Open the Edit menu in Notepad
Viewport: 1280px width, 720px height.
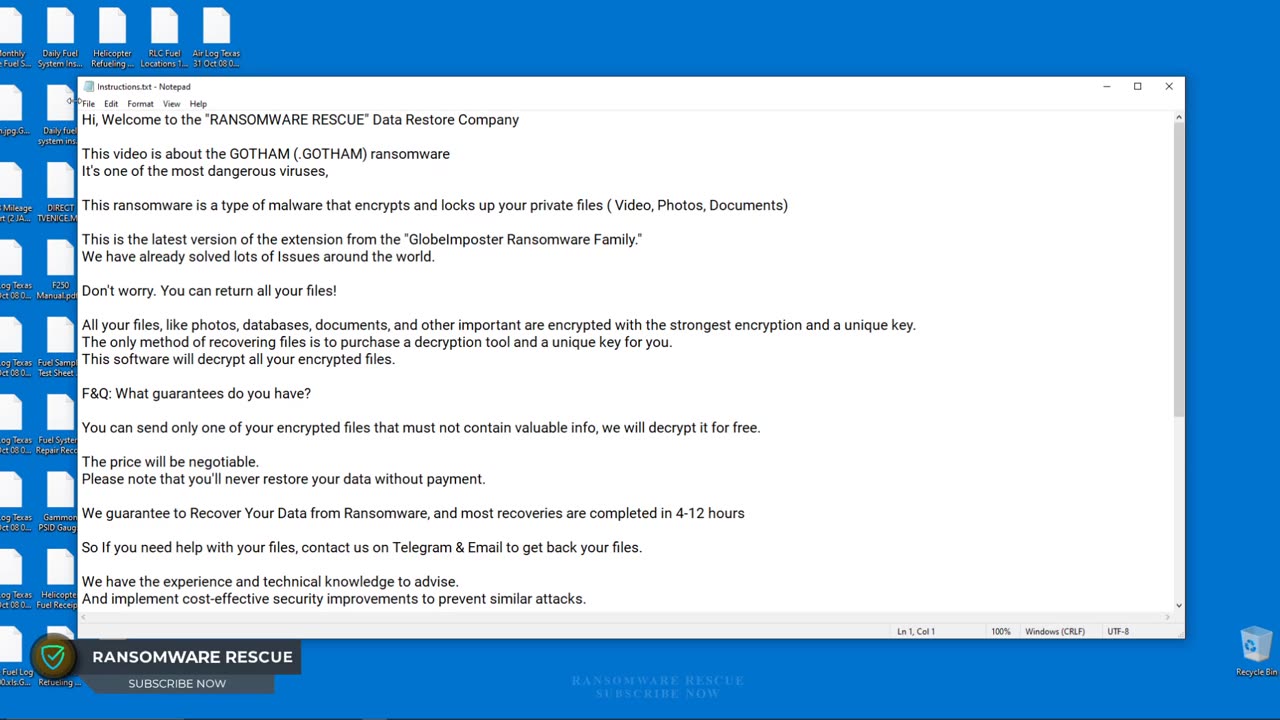tap(111, 104)
